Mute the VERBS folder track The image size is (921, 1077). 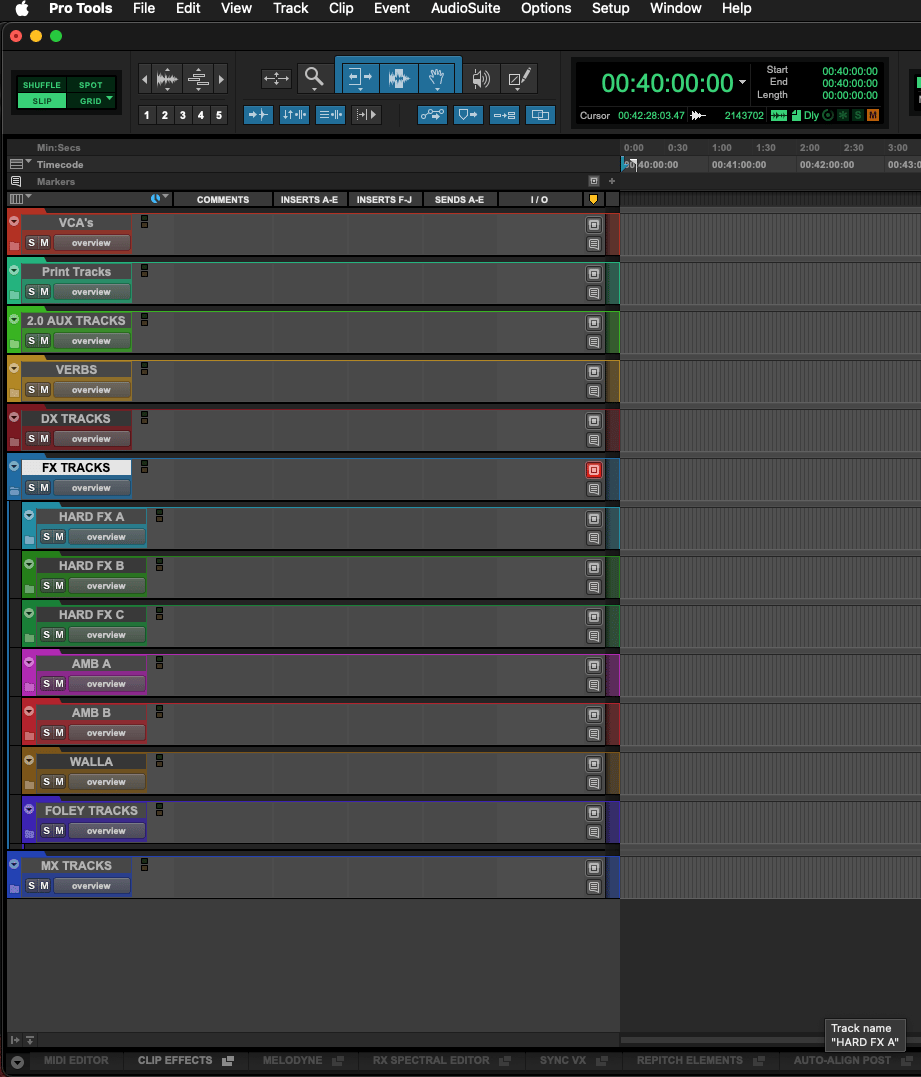click(x=44, y=389)
